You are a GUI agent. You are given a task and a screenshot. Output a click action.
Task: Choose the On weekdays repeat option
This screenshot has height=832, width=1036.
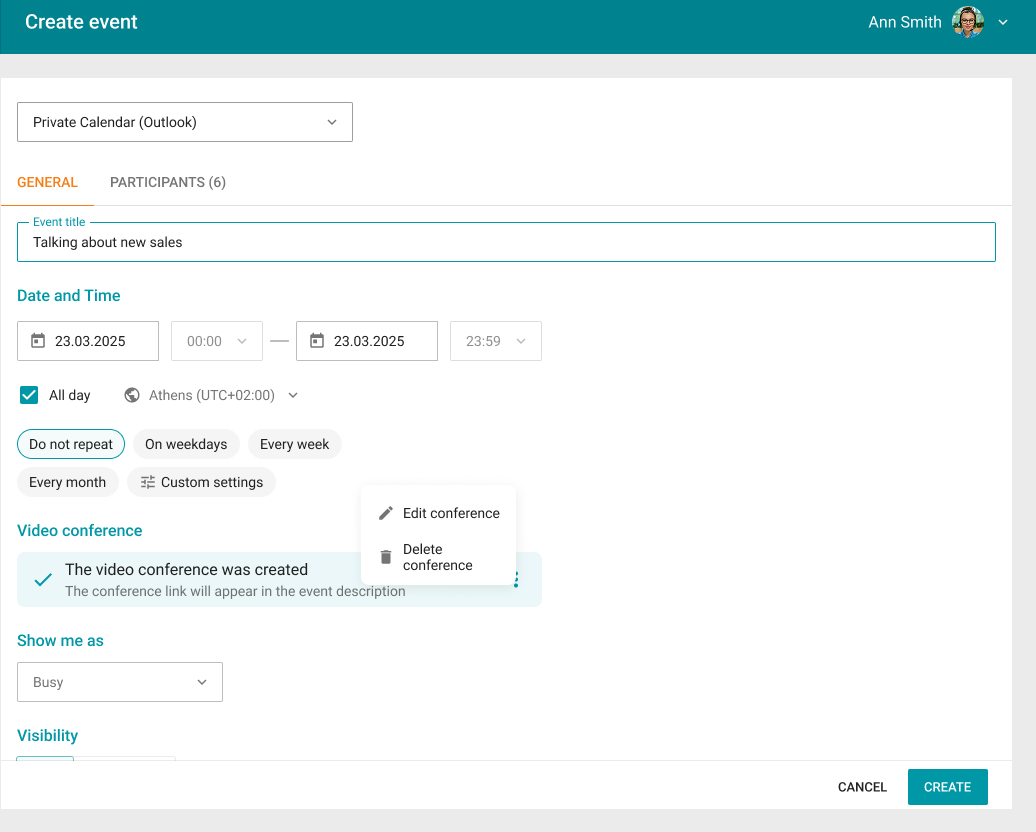click(186, 444)
